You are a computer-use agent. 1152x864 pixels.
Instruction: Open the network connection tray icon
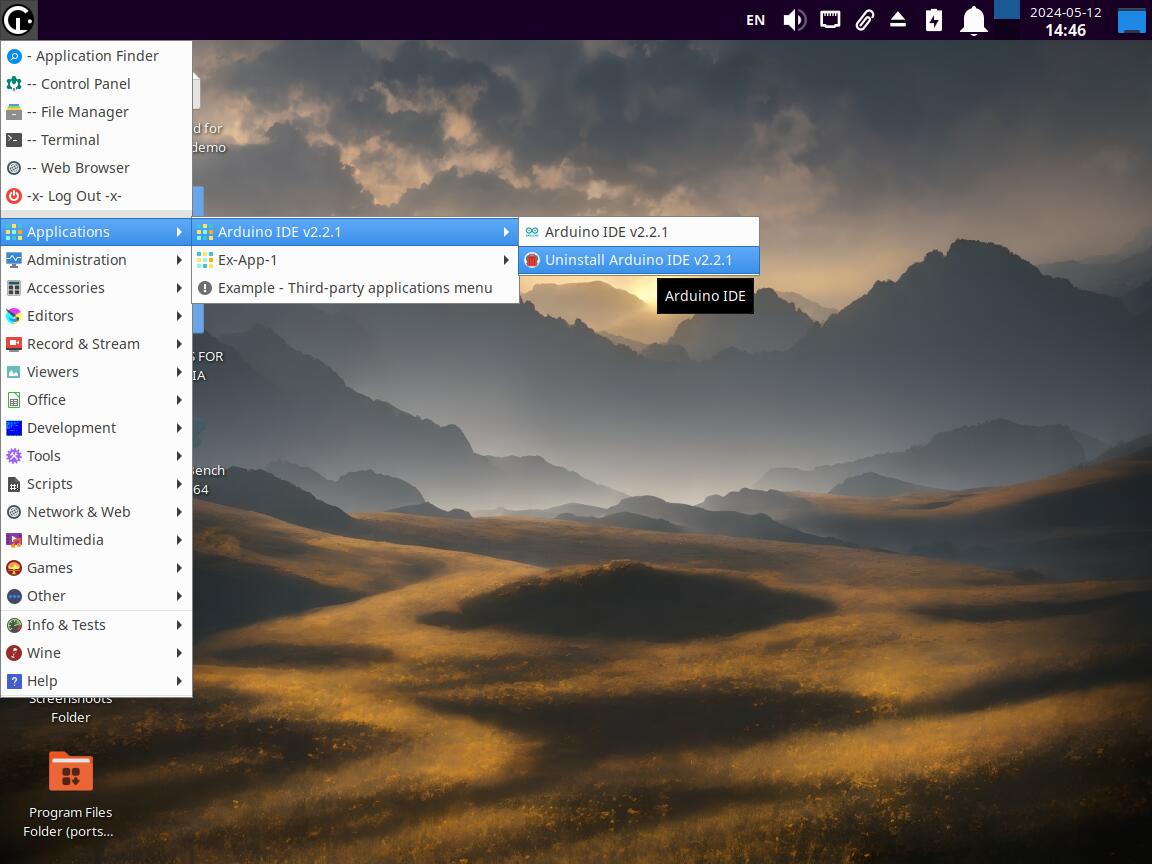[x=830, y=20]
